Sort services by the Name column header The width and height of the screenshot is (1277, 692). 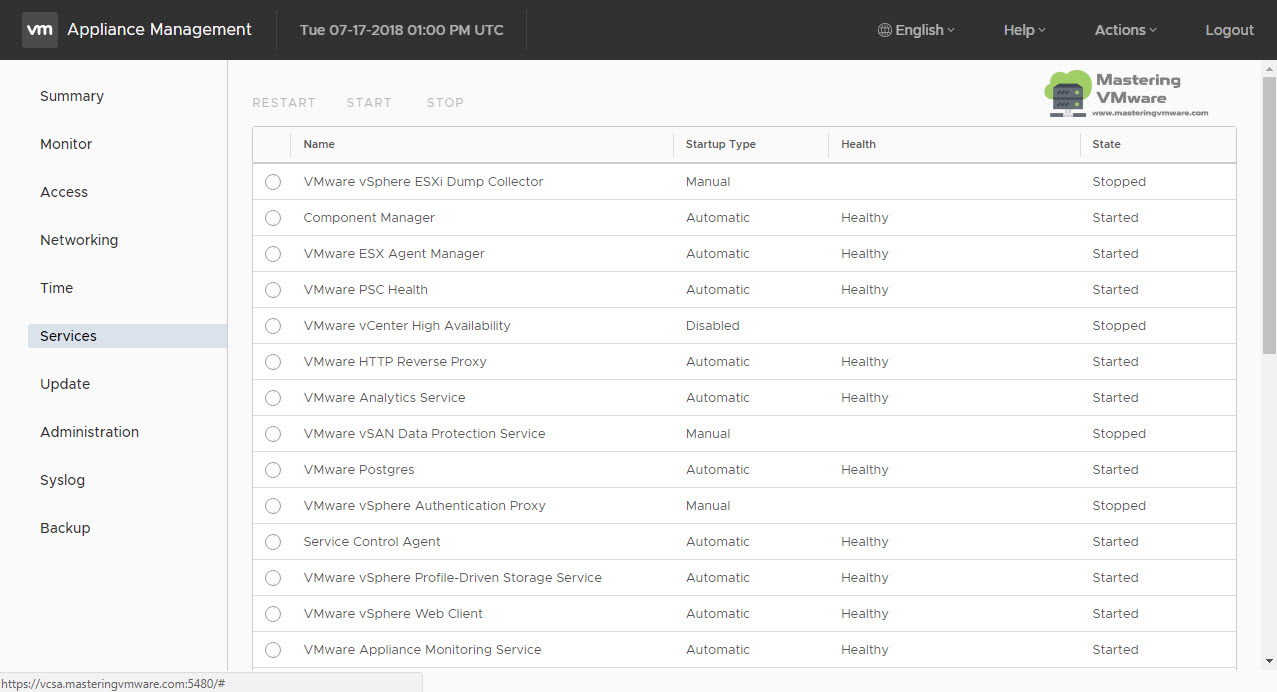coord(319,144)
